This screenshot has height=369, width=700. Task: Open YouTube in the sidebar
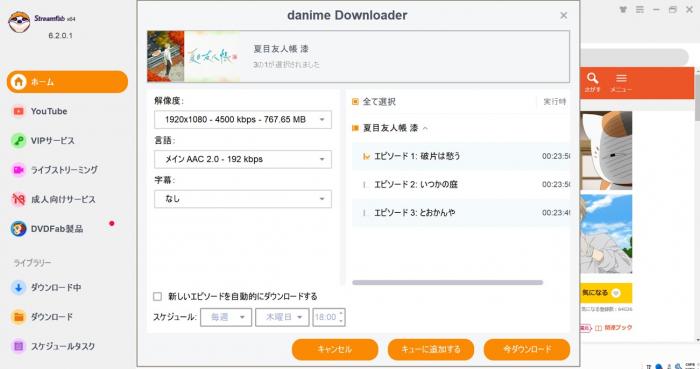coord(49,111)
